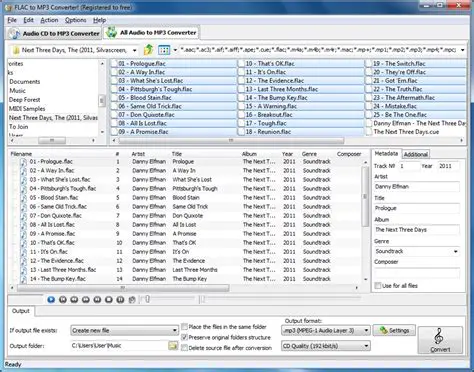This screenshot has height=372, width=474.
Task: Click the Artist field containing Danny Elfman
Action: coord(417,187)
